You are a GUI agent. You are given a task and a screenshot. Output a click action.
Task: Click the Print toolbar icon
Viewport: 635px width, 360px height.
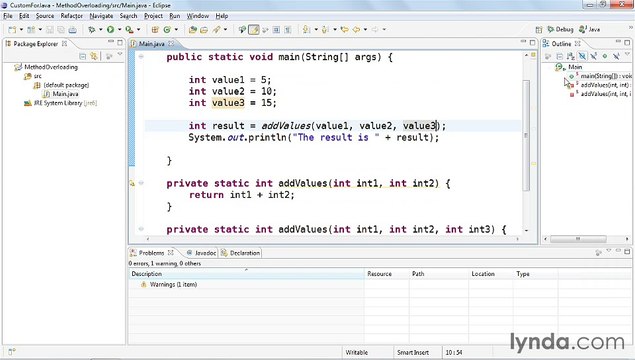(x=72, y=30)
